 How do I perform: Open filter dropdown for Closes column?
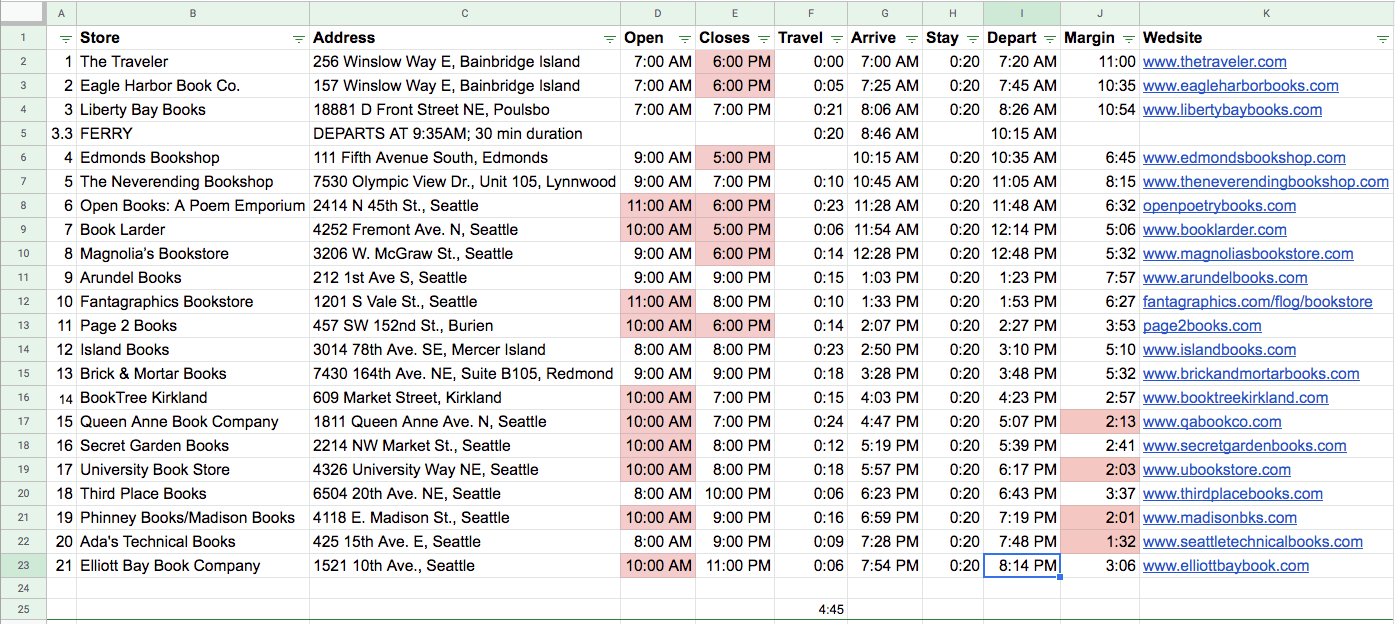(763, 38)
